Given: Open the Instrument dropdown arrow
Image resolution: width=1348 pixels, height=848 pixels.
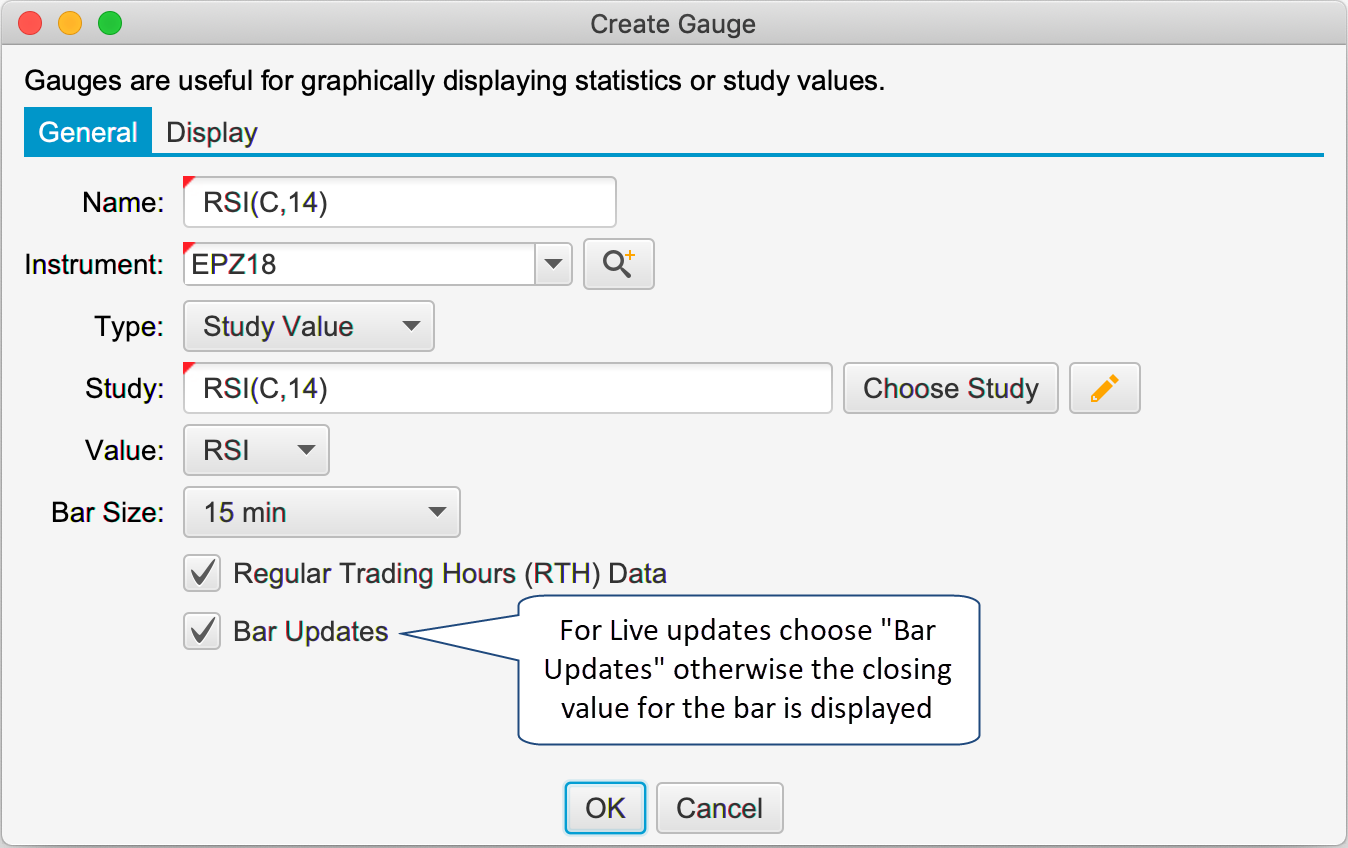Looking at the screenshot, I should point(553,265).
